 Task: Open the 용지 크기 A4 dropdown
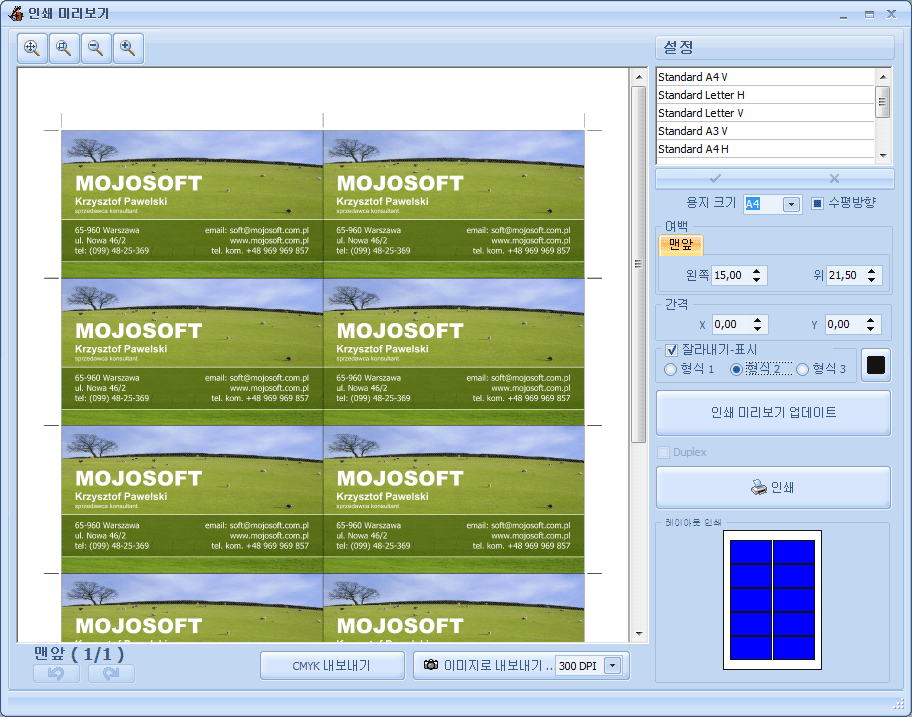point(790,204)
